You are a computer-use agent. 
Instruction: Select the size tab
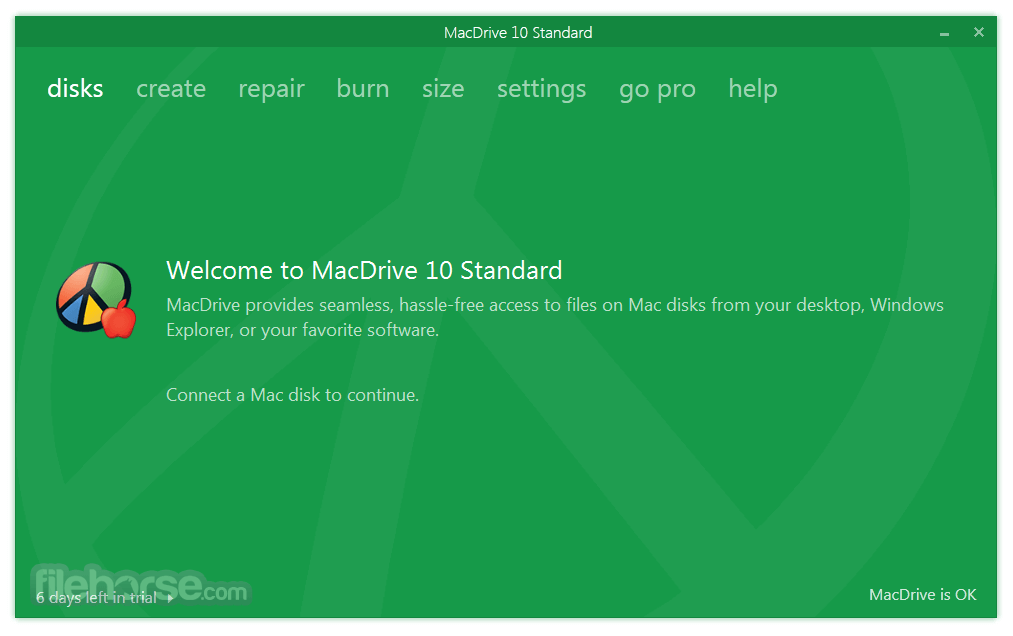tap(443, 89)
